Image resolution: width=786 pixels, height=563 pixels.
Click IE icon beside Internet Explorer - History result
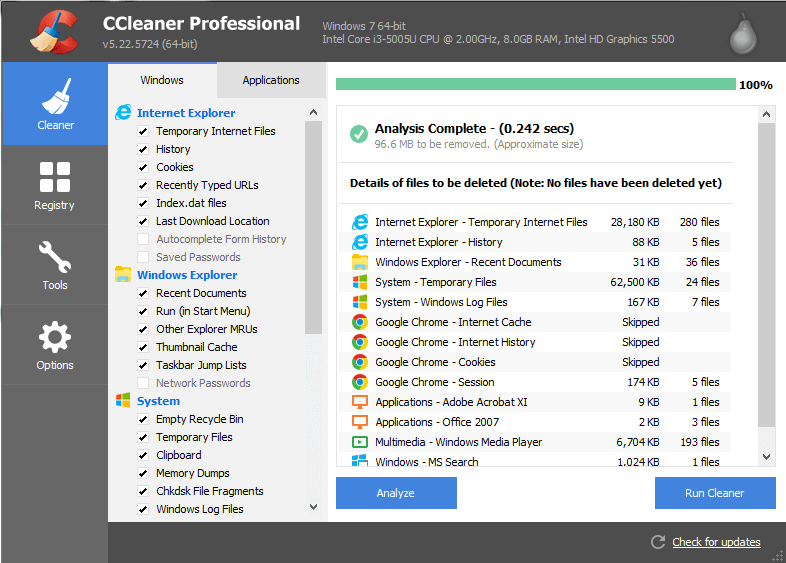click(359, 242)
